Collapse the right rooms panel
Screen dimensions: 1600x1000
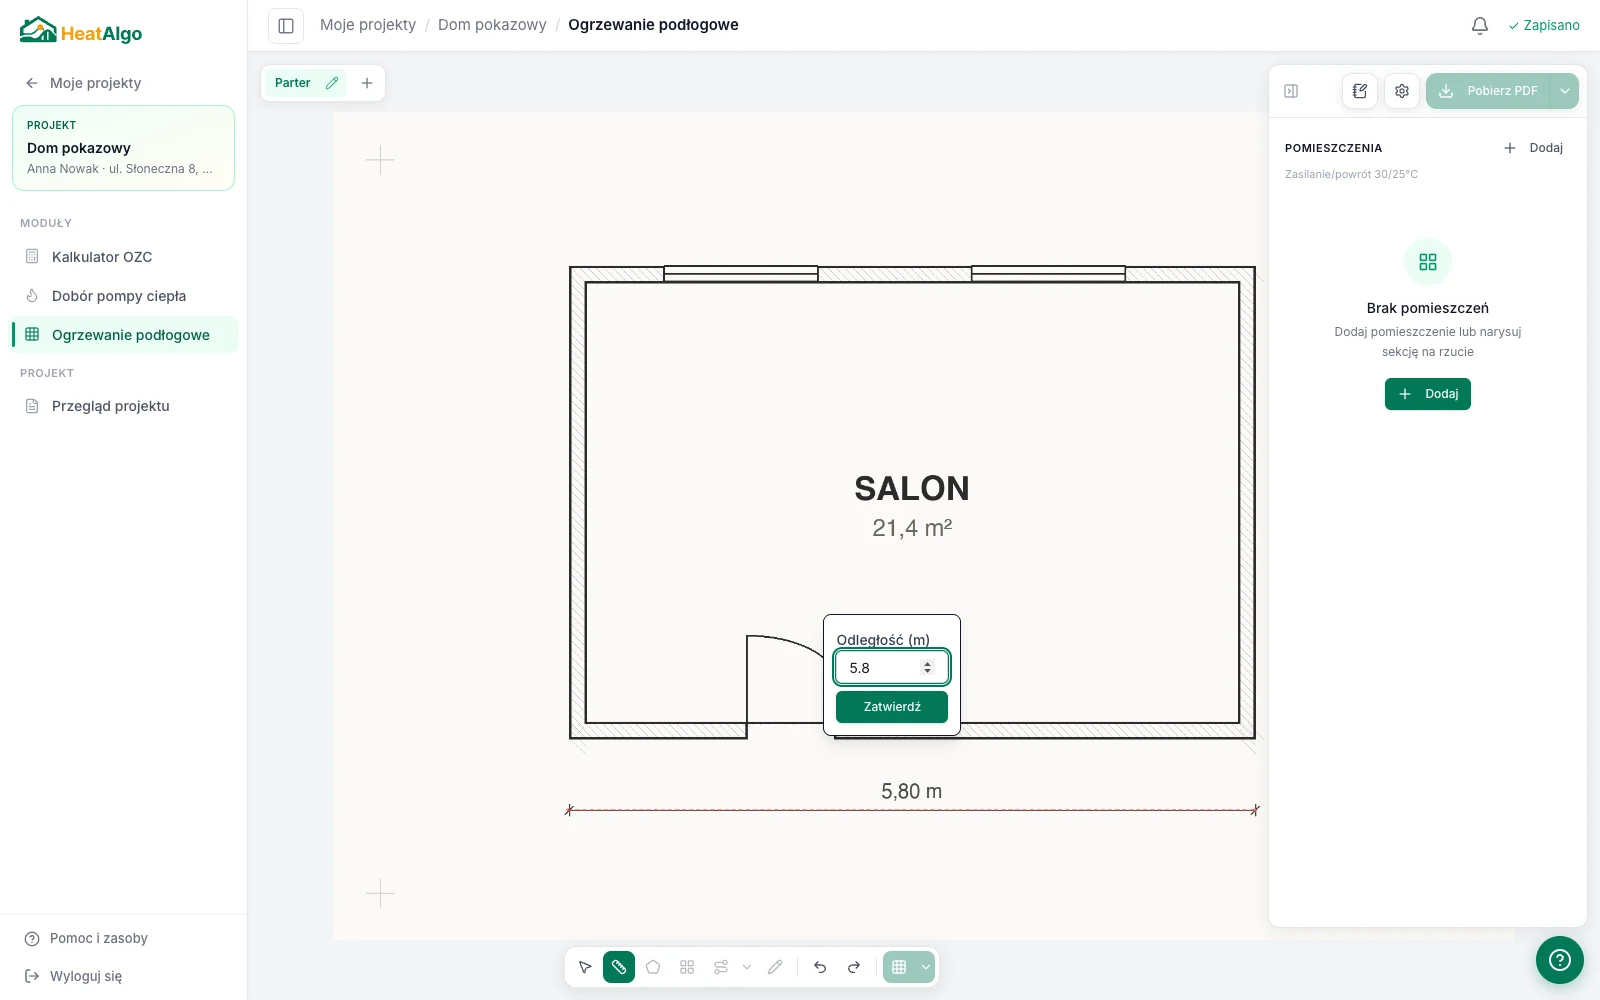pos(1291,91)
